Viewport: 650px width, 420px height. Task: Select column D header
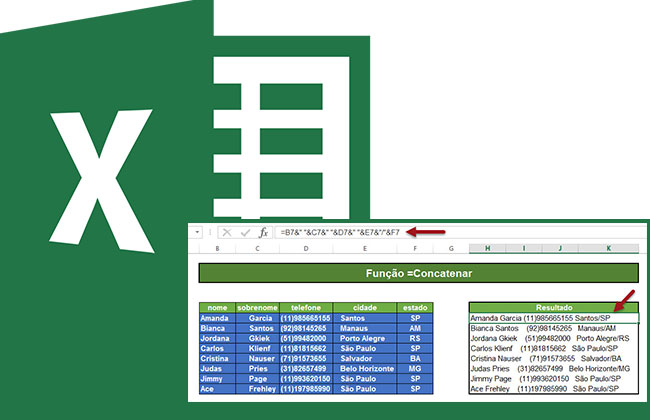click(x=306, y=248)
